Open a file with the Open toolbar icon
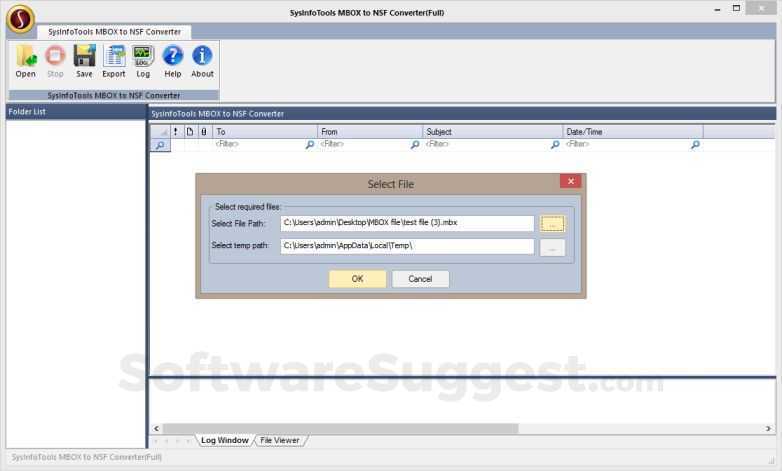 click(x=25, y=61)
